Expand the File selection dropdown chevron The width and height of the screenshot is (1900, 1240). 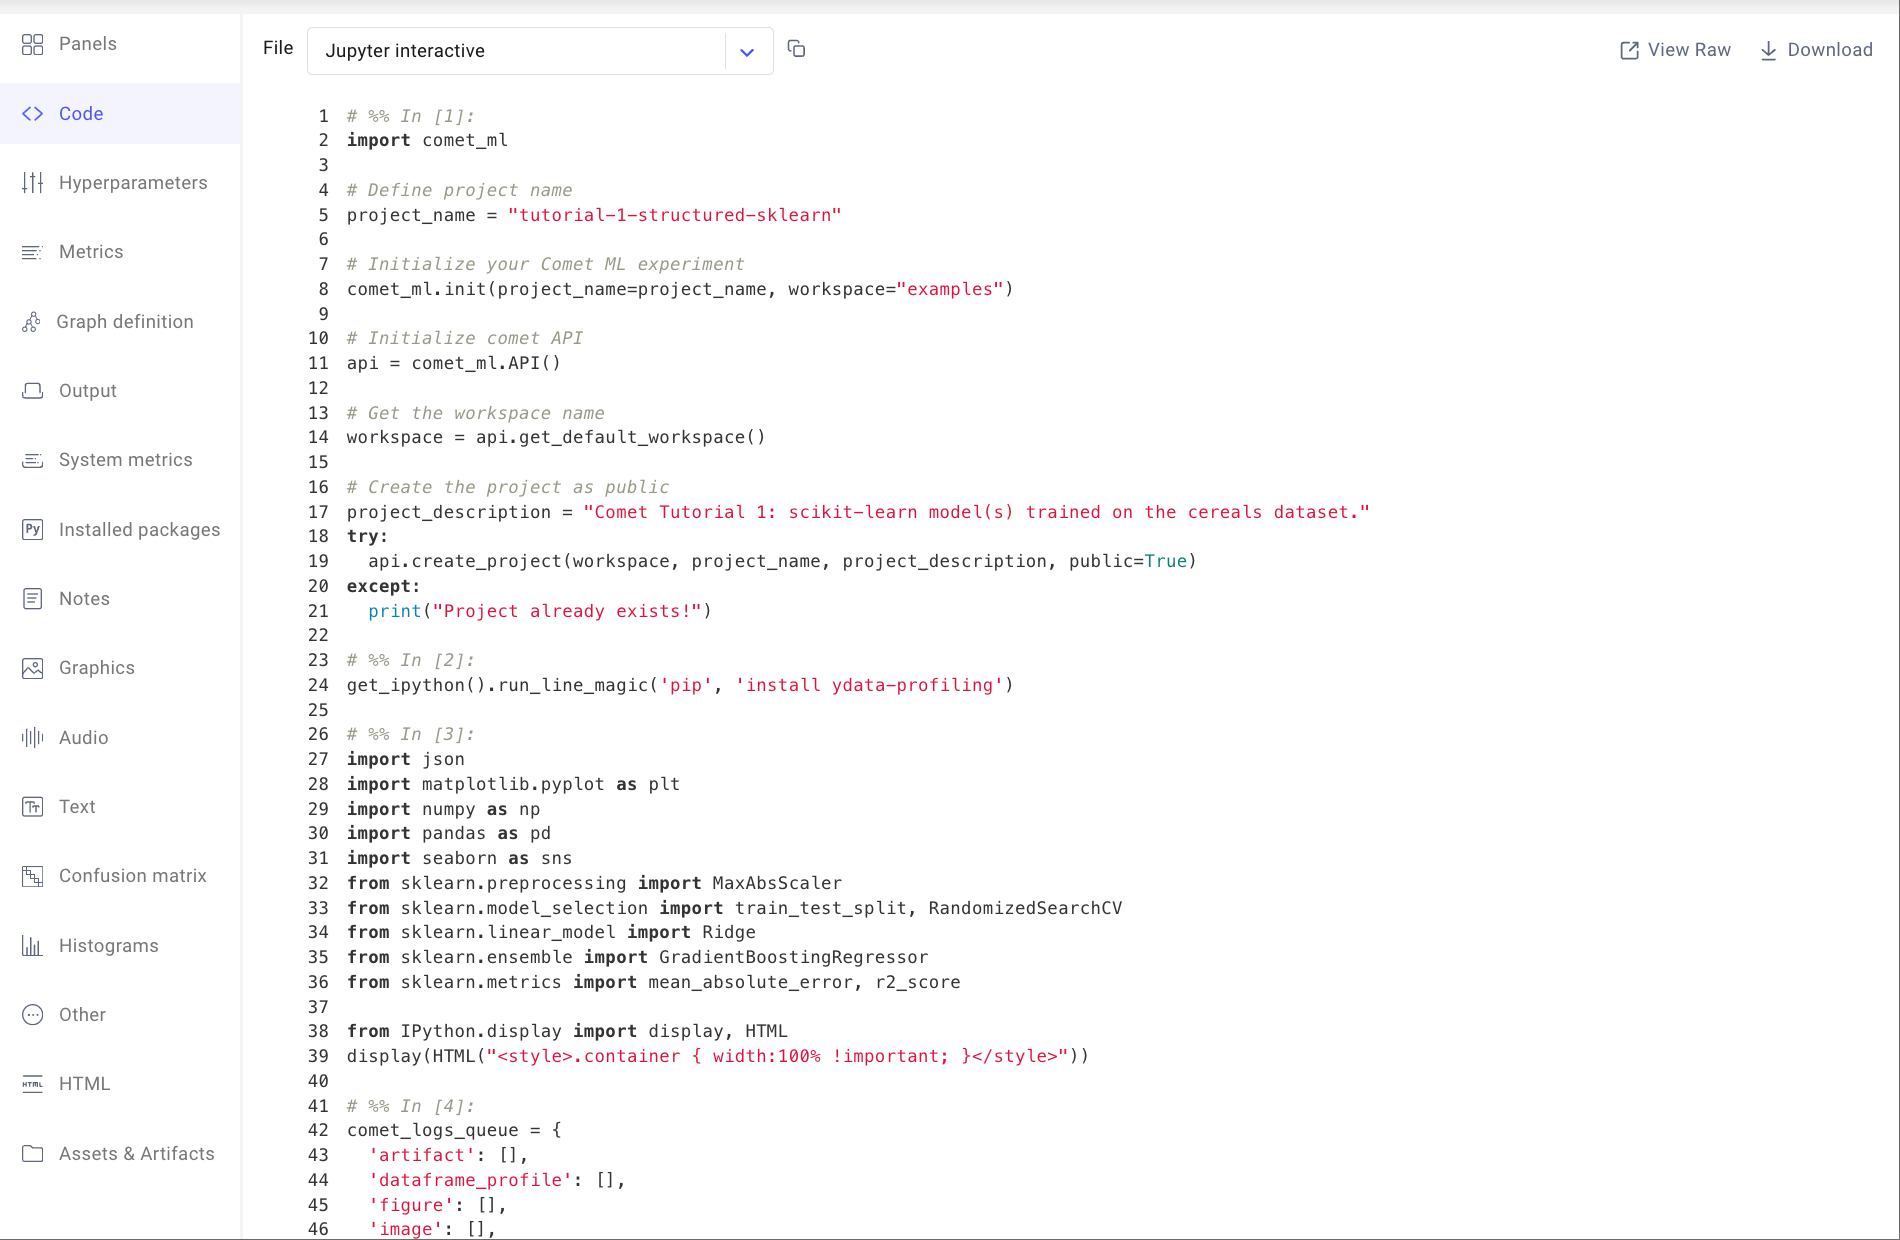coord(747,51)
